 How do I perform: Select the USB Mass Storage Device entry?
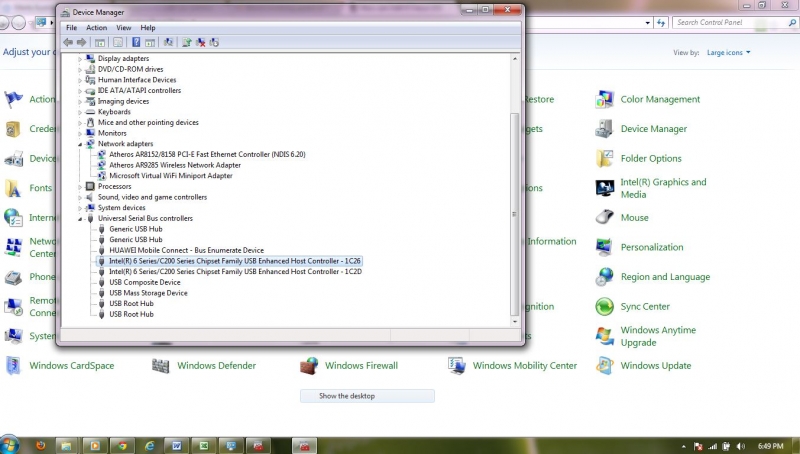(x=148, y=293)
